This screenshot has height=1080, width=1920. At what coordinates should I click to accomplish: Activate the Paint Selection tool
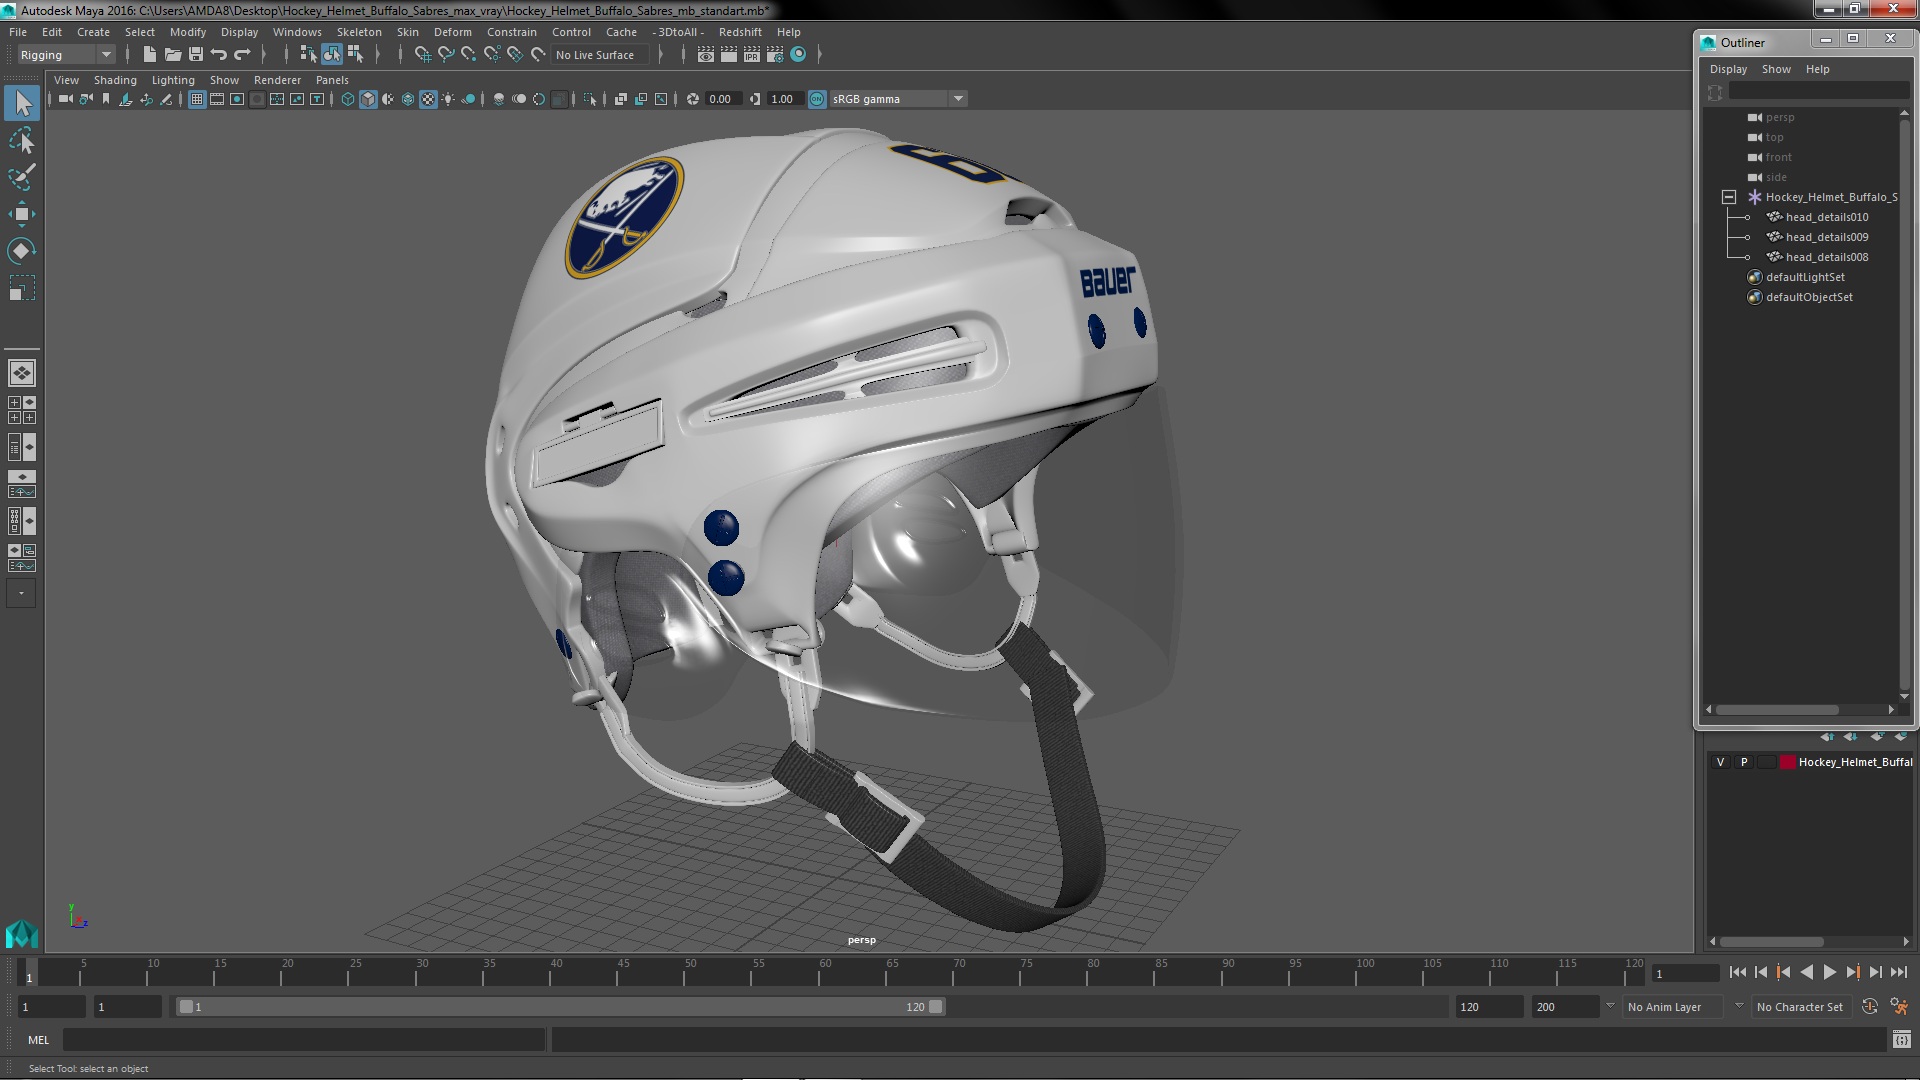click(22, 177)
